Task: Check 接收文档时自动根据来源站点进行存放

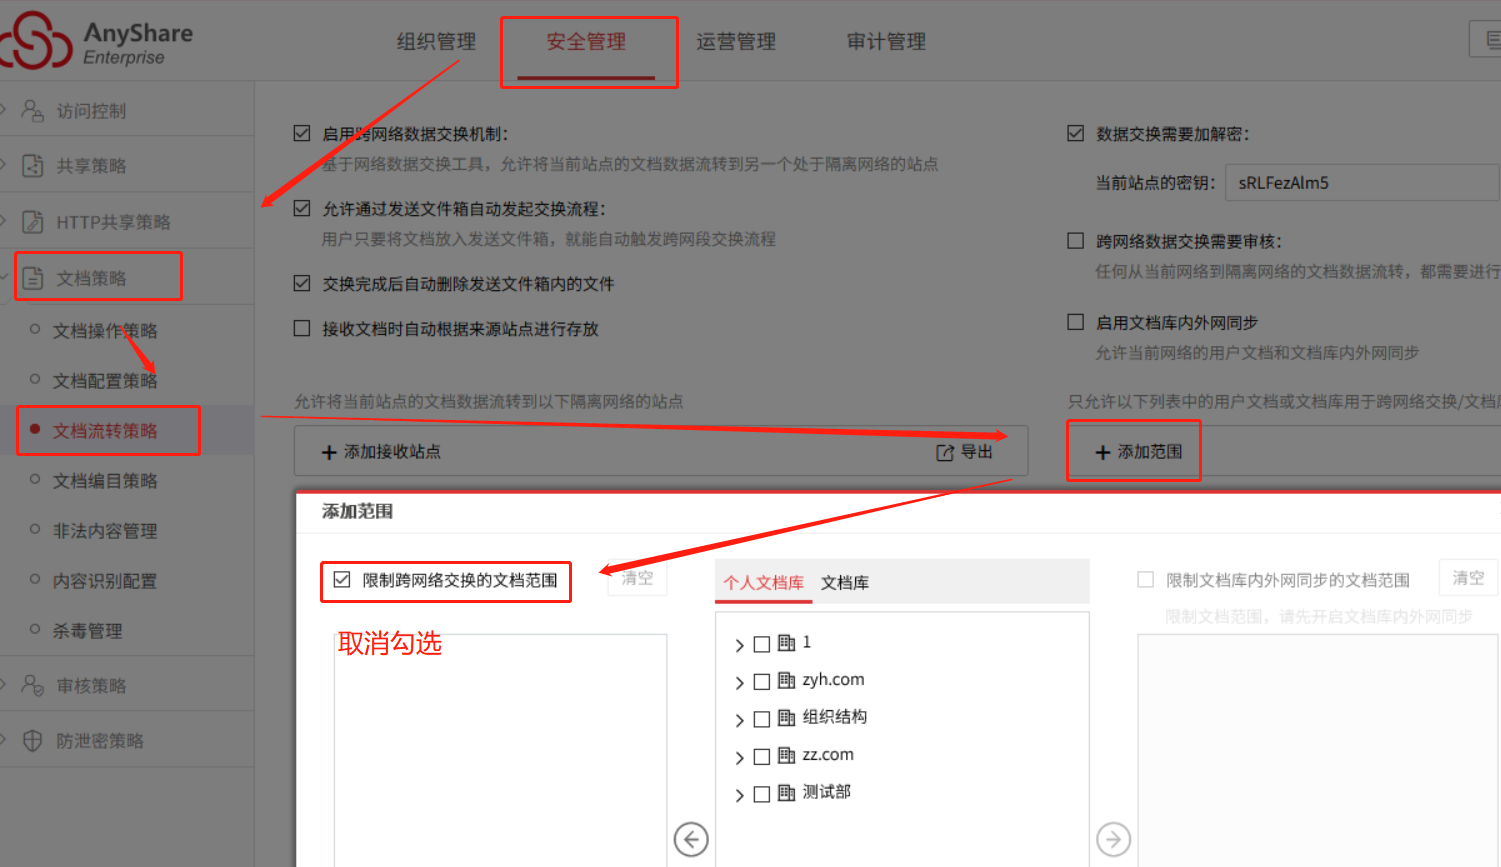Action: coord(302,328)
